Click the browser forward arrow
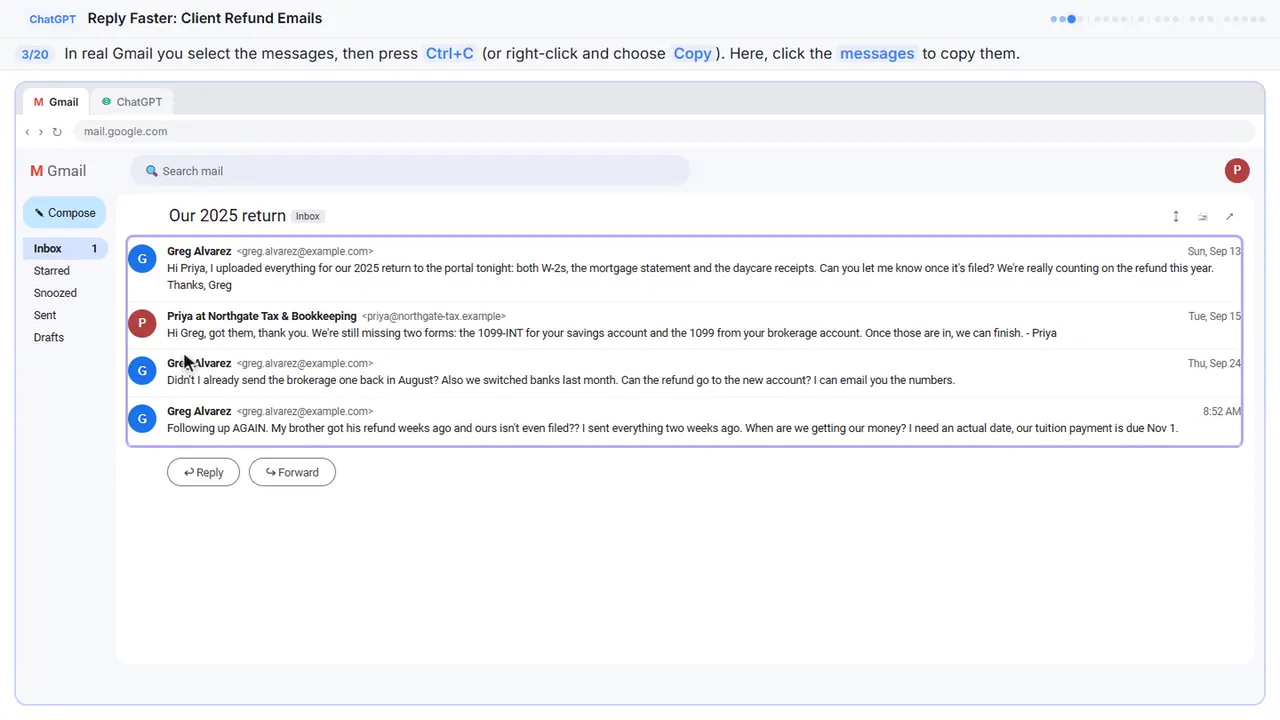 pos(41,132)
